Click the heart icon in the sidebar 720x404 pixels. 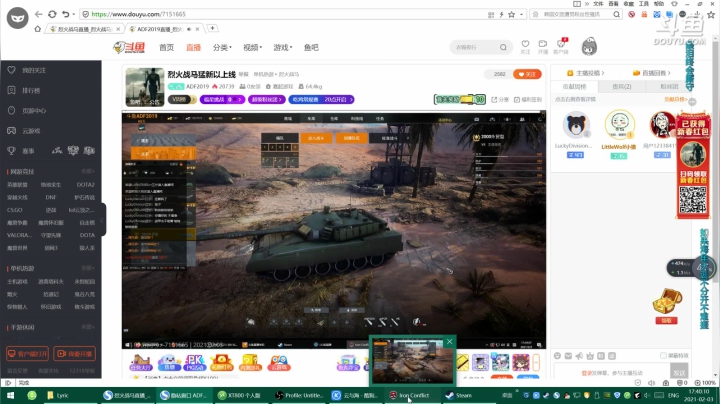[x=11, y=70]
